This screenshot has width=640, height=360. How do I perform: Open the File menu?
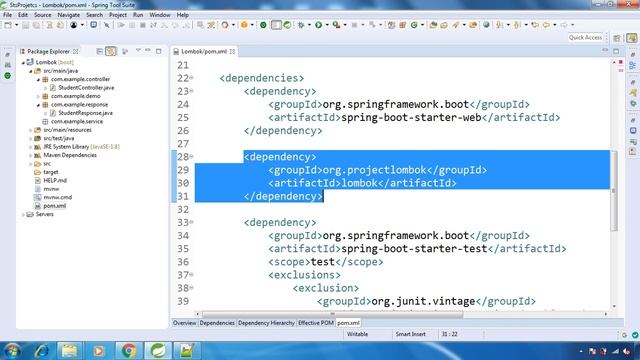7,15
